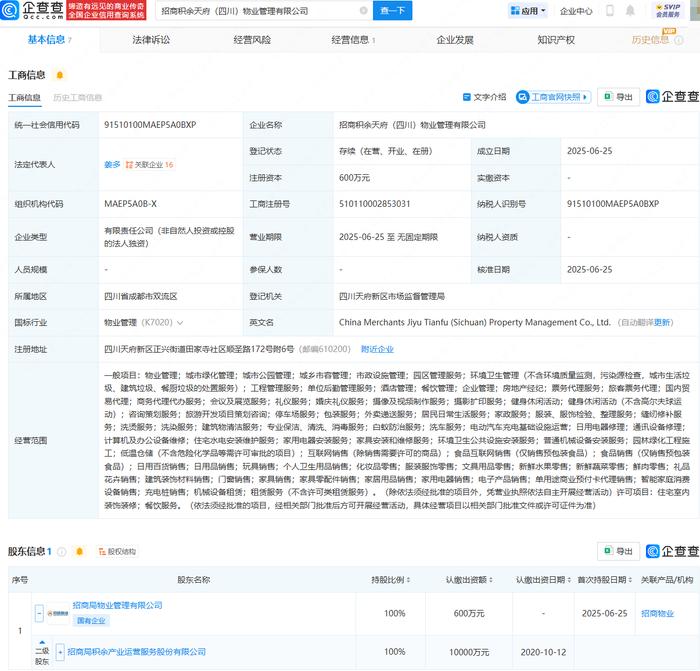Open legal representative 姜多 link
The height and width of the screenshot is (671, 700).
(112, 165)
